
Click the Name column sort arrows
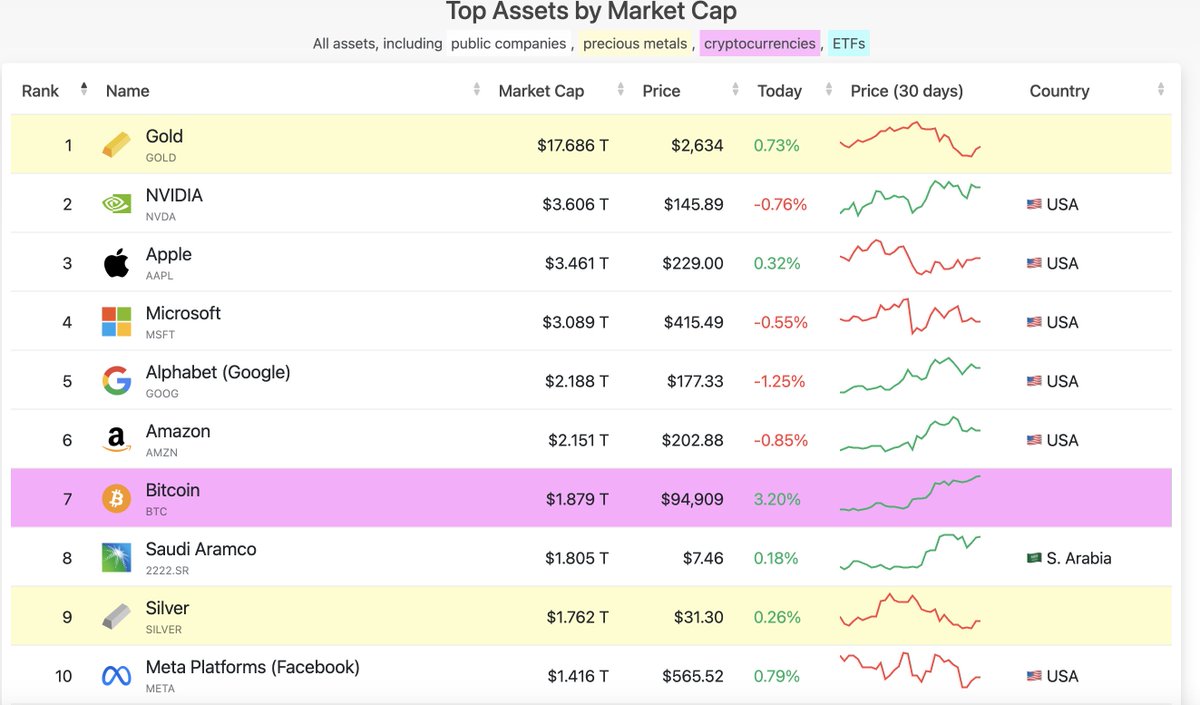tap(475, 89)
